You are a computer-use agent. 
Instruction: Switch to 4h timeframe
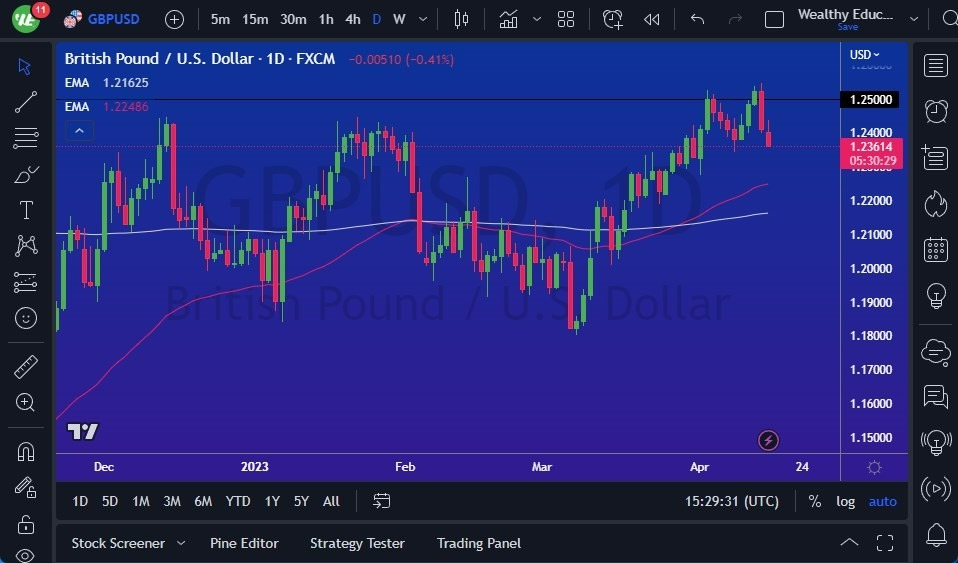(353, 20)
